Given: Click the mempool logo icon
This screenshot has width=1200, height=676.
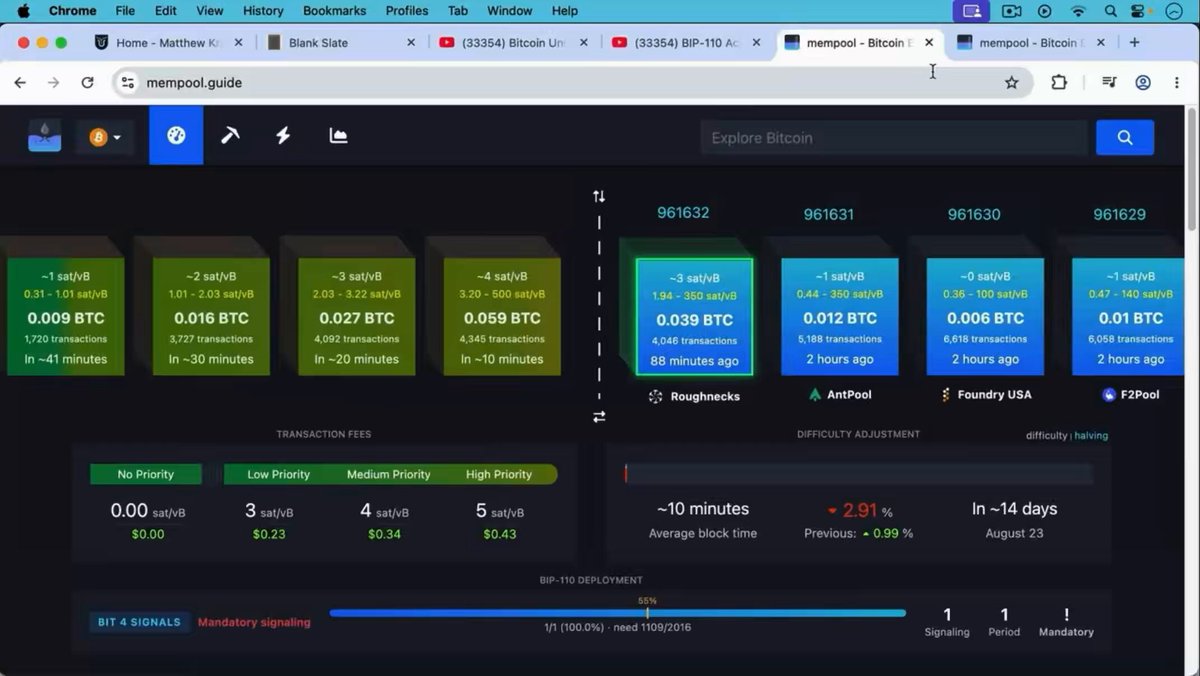Looking at the screenshot, I should (45, 136).
